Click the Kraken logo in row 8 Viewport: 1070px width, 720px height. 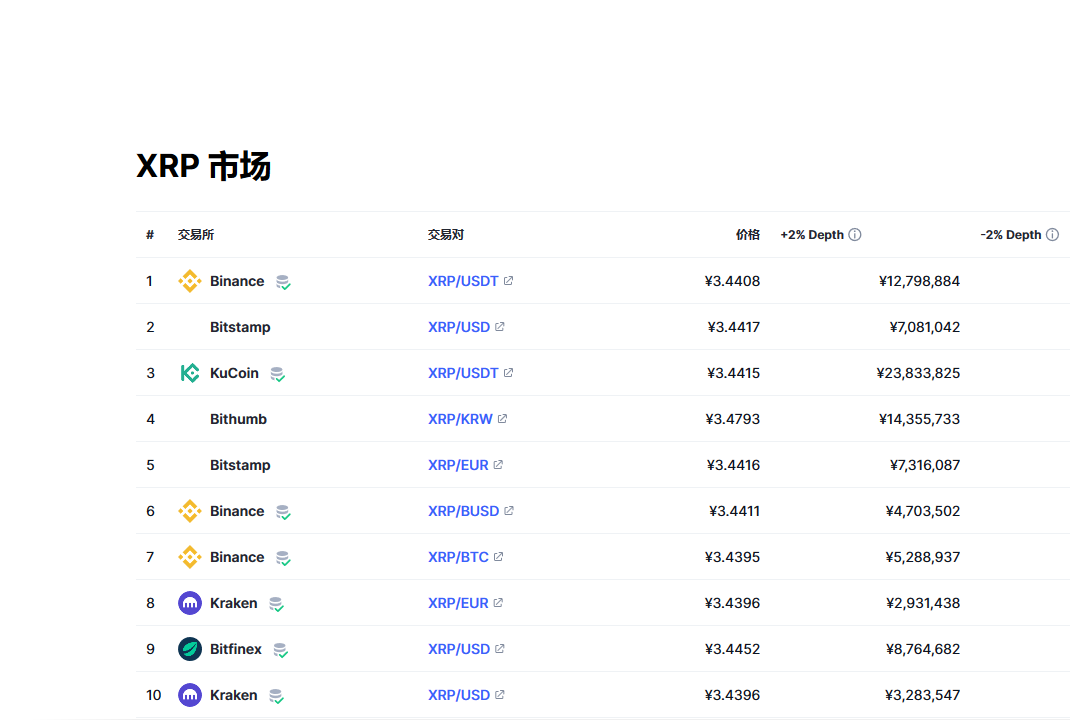point(189,603)
